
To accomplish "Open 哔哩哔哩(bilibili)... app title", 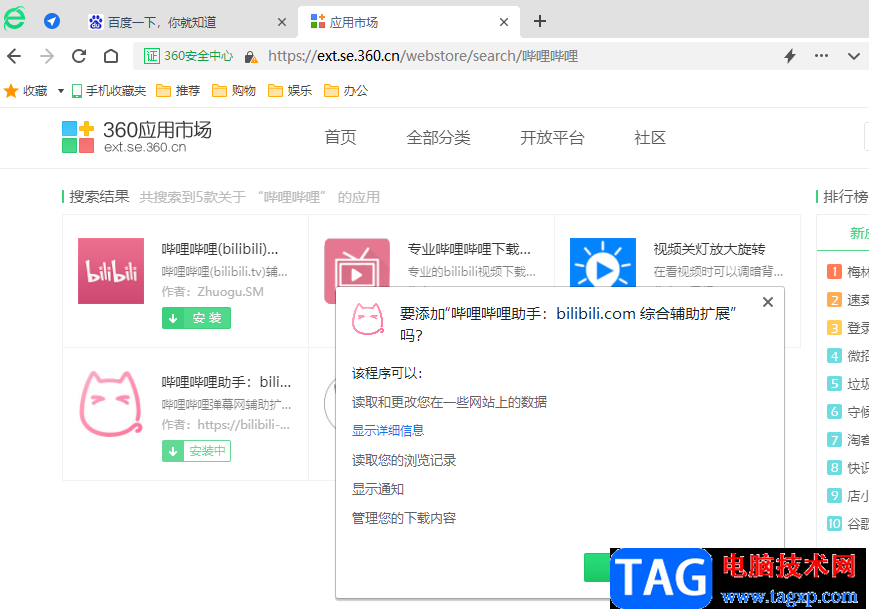I will (x=220, y=249).
